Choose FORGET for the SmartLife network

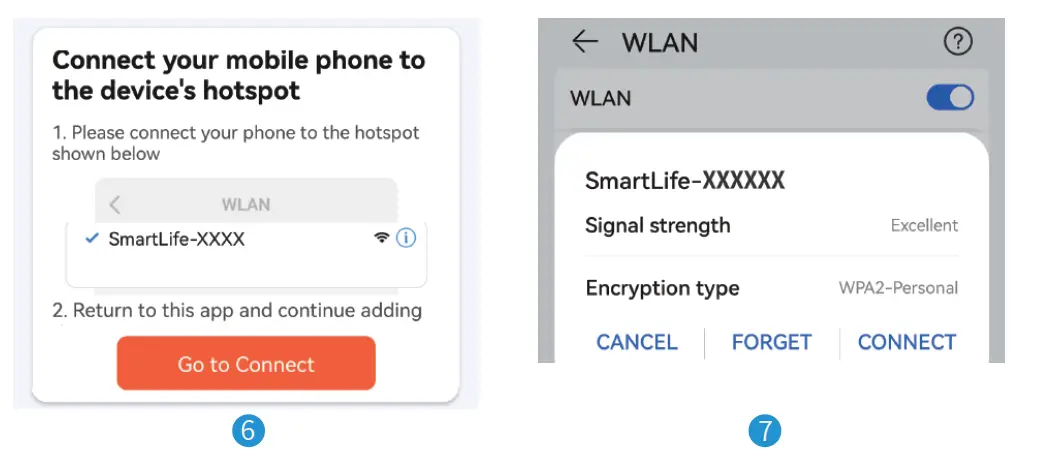771,342
